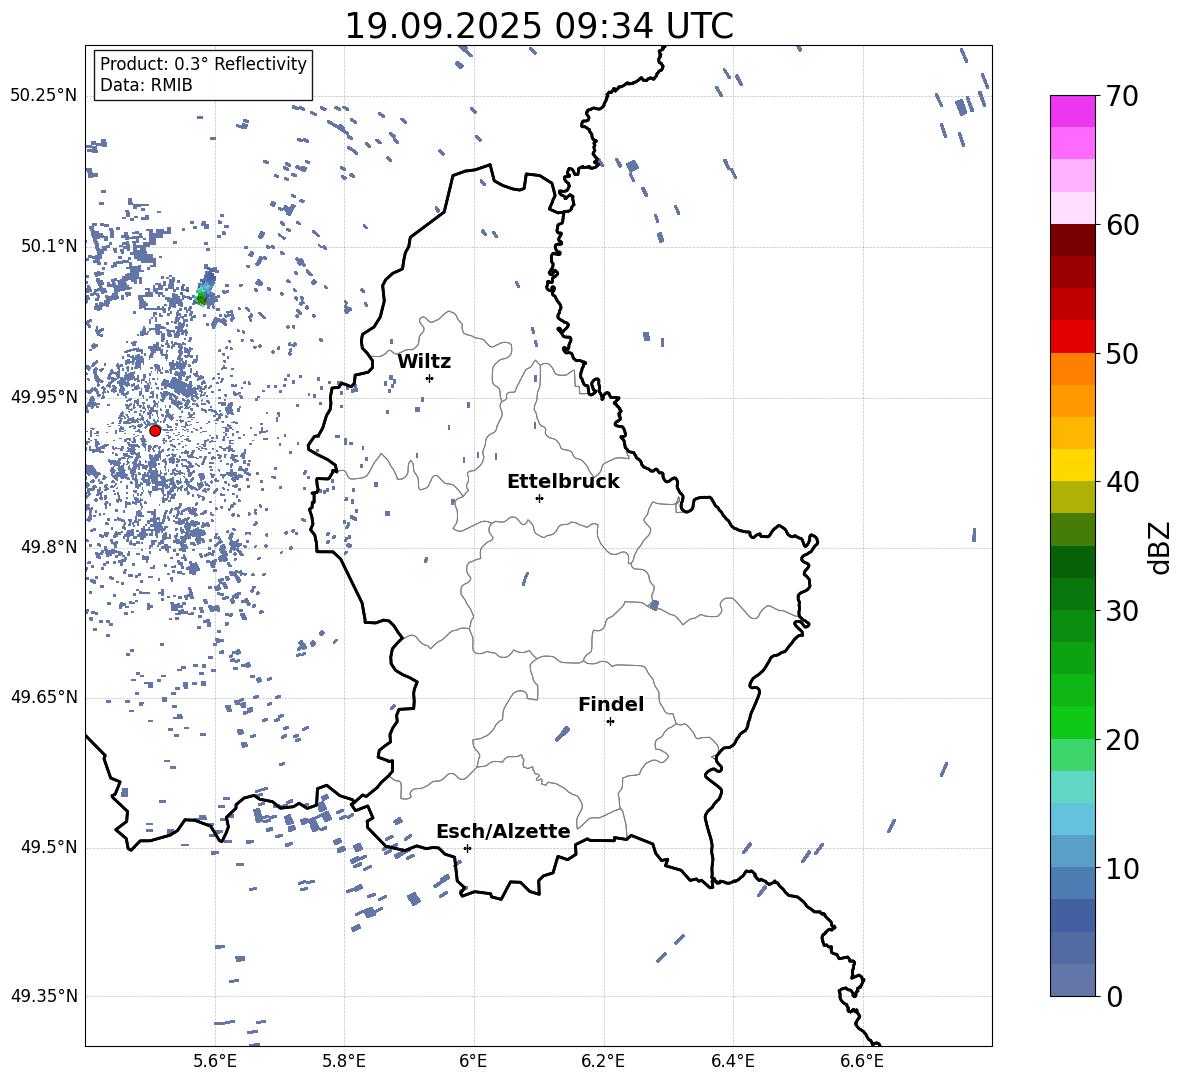Screen dimensions: 1184x1081
Task: Click the 50.1°N latitude label
Action: pos(49,246)
